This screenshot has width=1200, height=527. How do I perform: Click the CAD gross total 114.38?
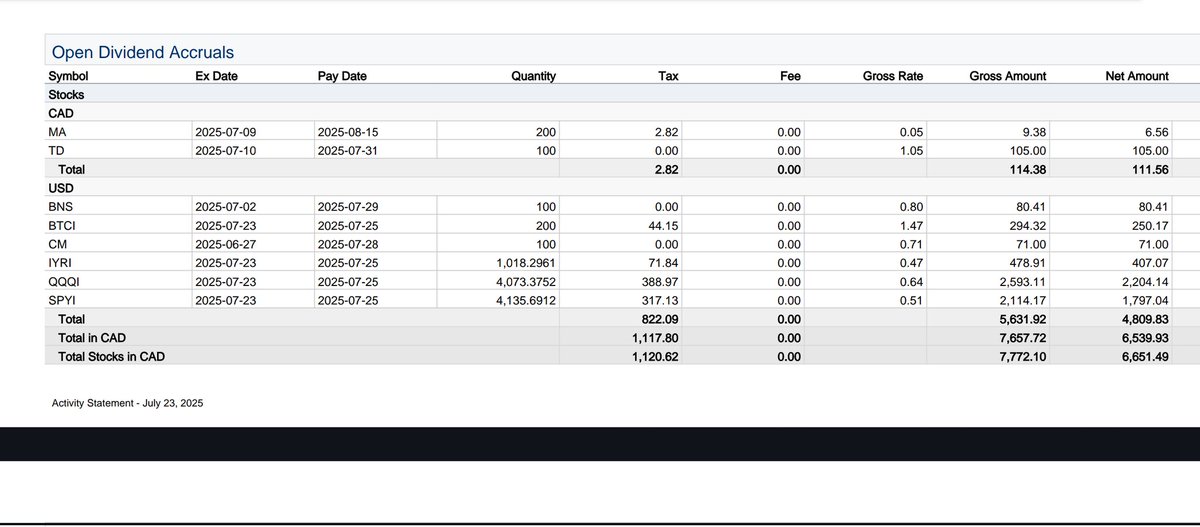click(1028, 170)
